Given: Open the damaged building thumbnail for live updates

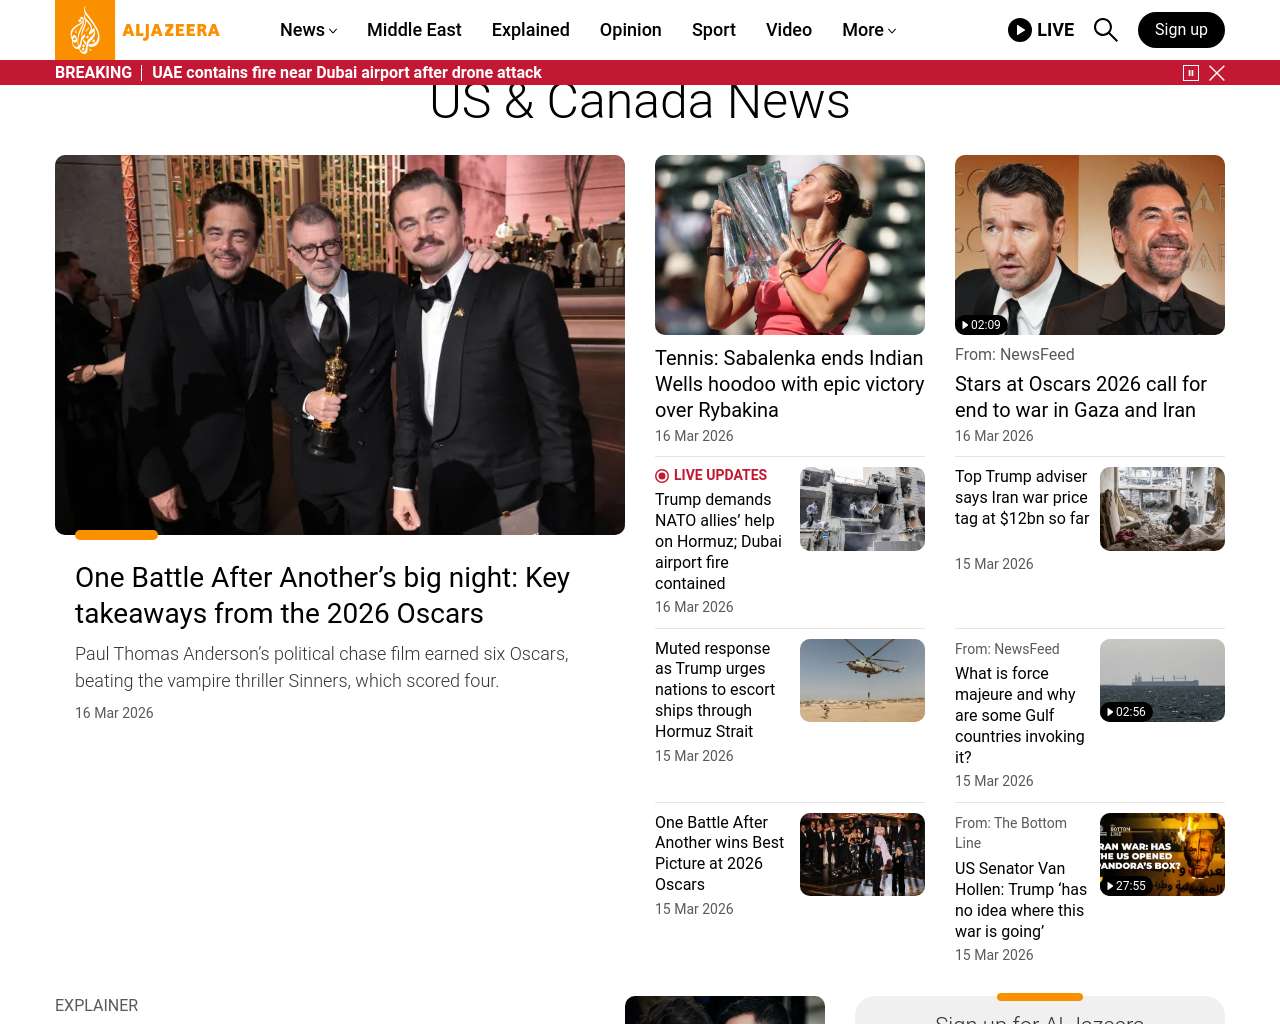Looking at the screenshot, I should tap(862, 509).
